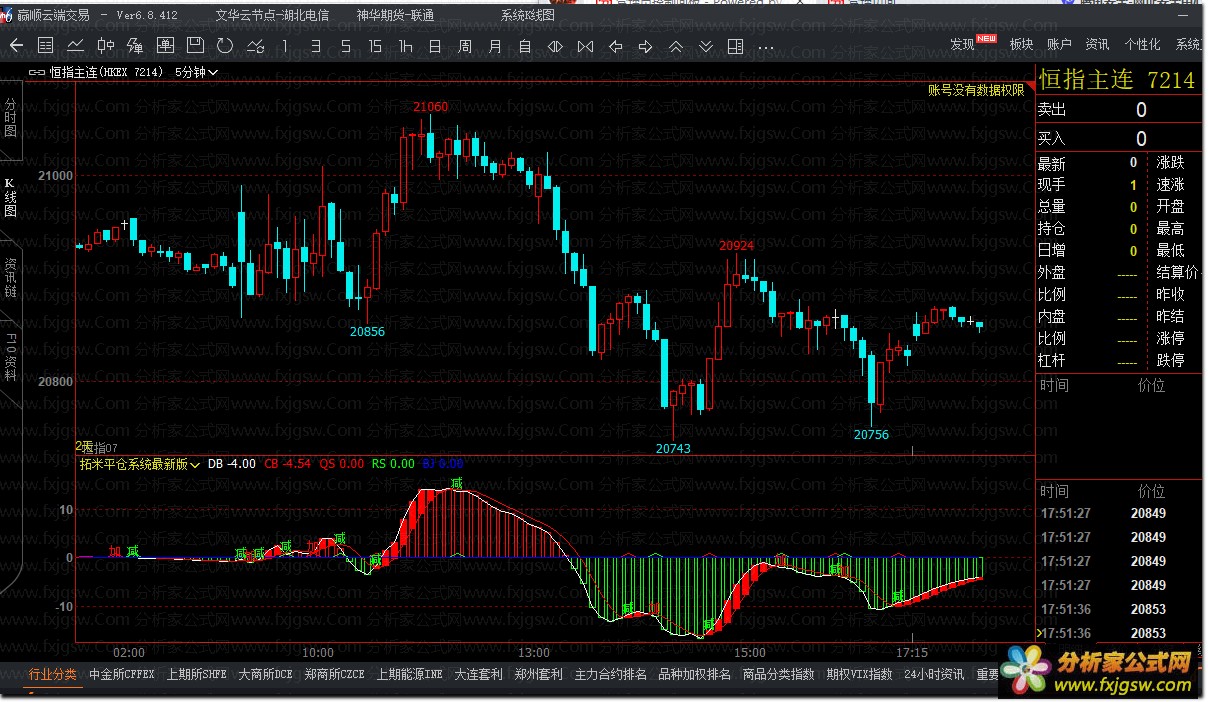Select the 商品分类指数 bottom tab

point(779,674)
